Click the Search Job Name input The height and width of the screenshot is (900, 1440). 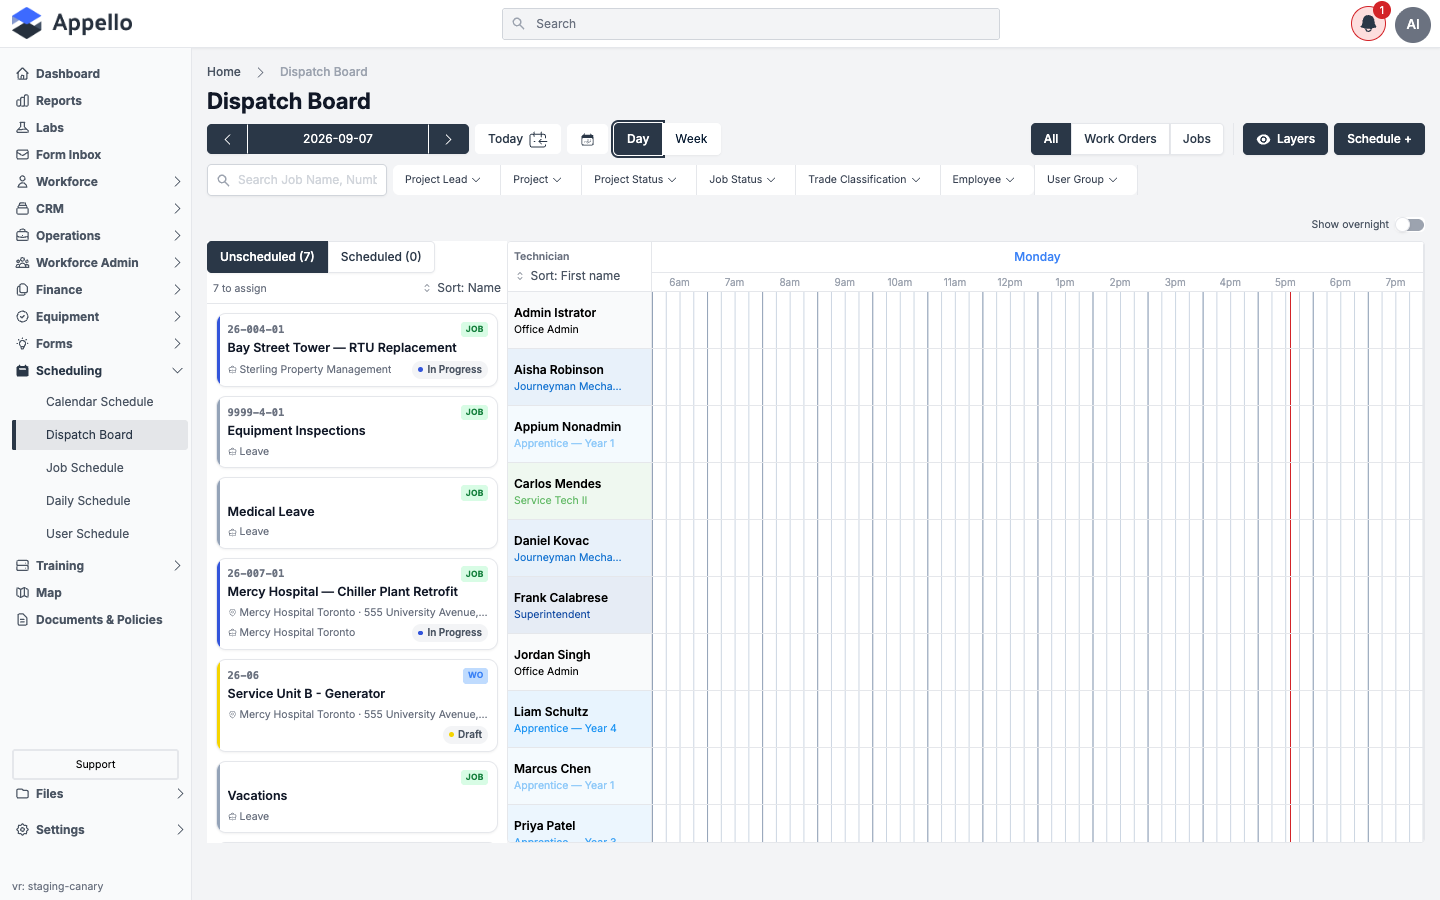click(297, 180)
